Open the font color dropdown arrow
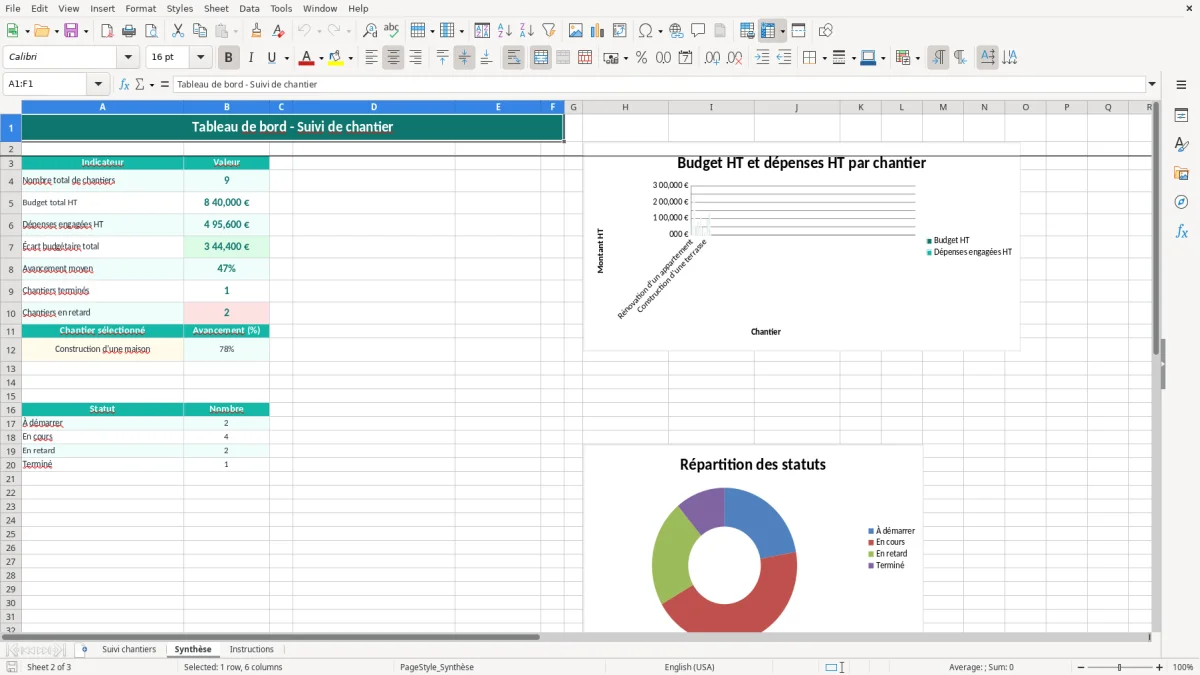This screenshot has width=1200, height=675. (x=321, y=58)
